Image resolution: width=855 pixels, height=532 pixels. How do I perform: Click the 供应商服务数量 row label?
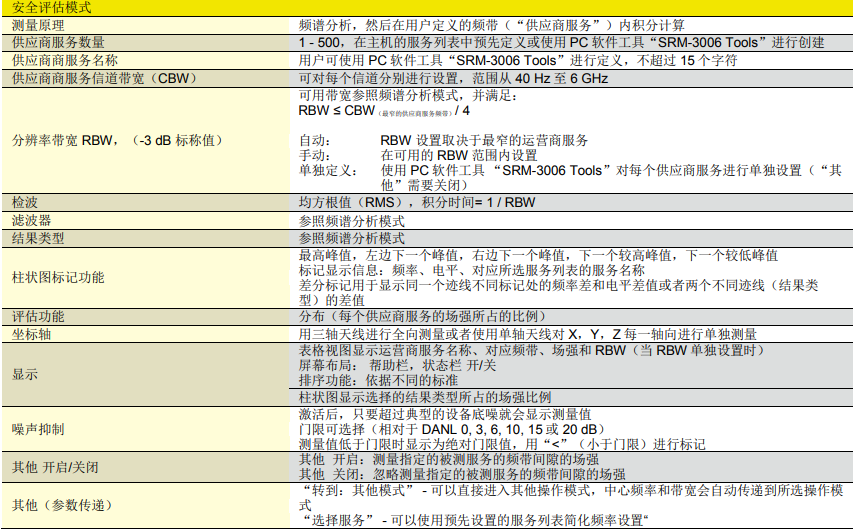58,42
